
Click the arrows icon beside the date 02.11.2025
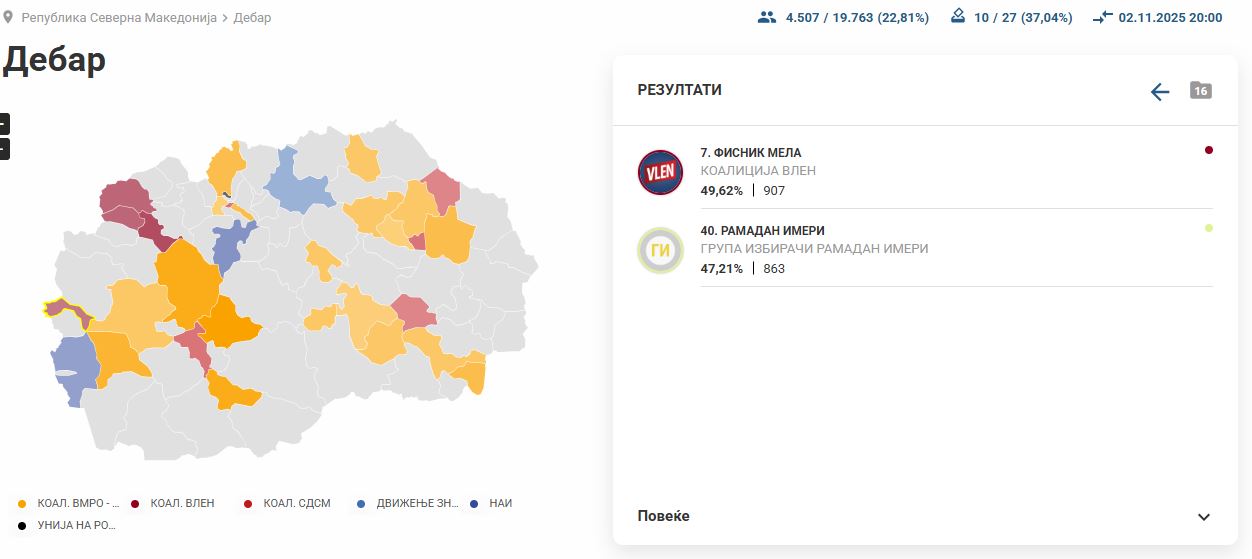click(x=1103, y=17)
